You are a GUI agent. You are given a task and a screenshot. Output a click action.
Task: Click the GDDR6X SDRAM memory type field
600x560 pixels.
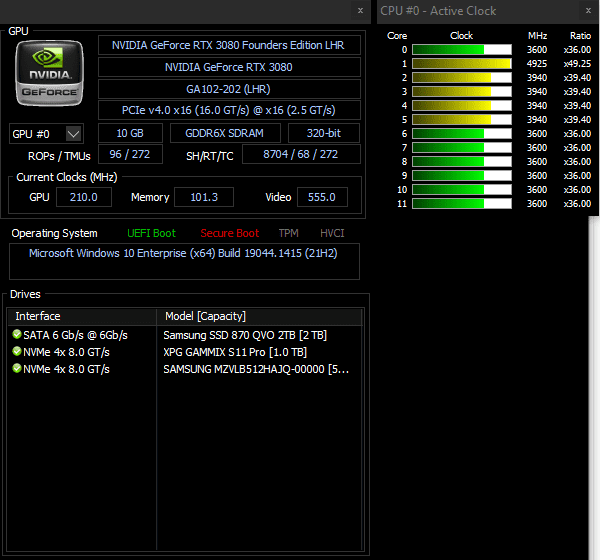[x=225, y=133]
